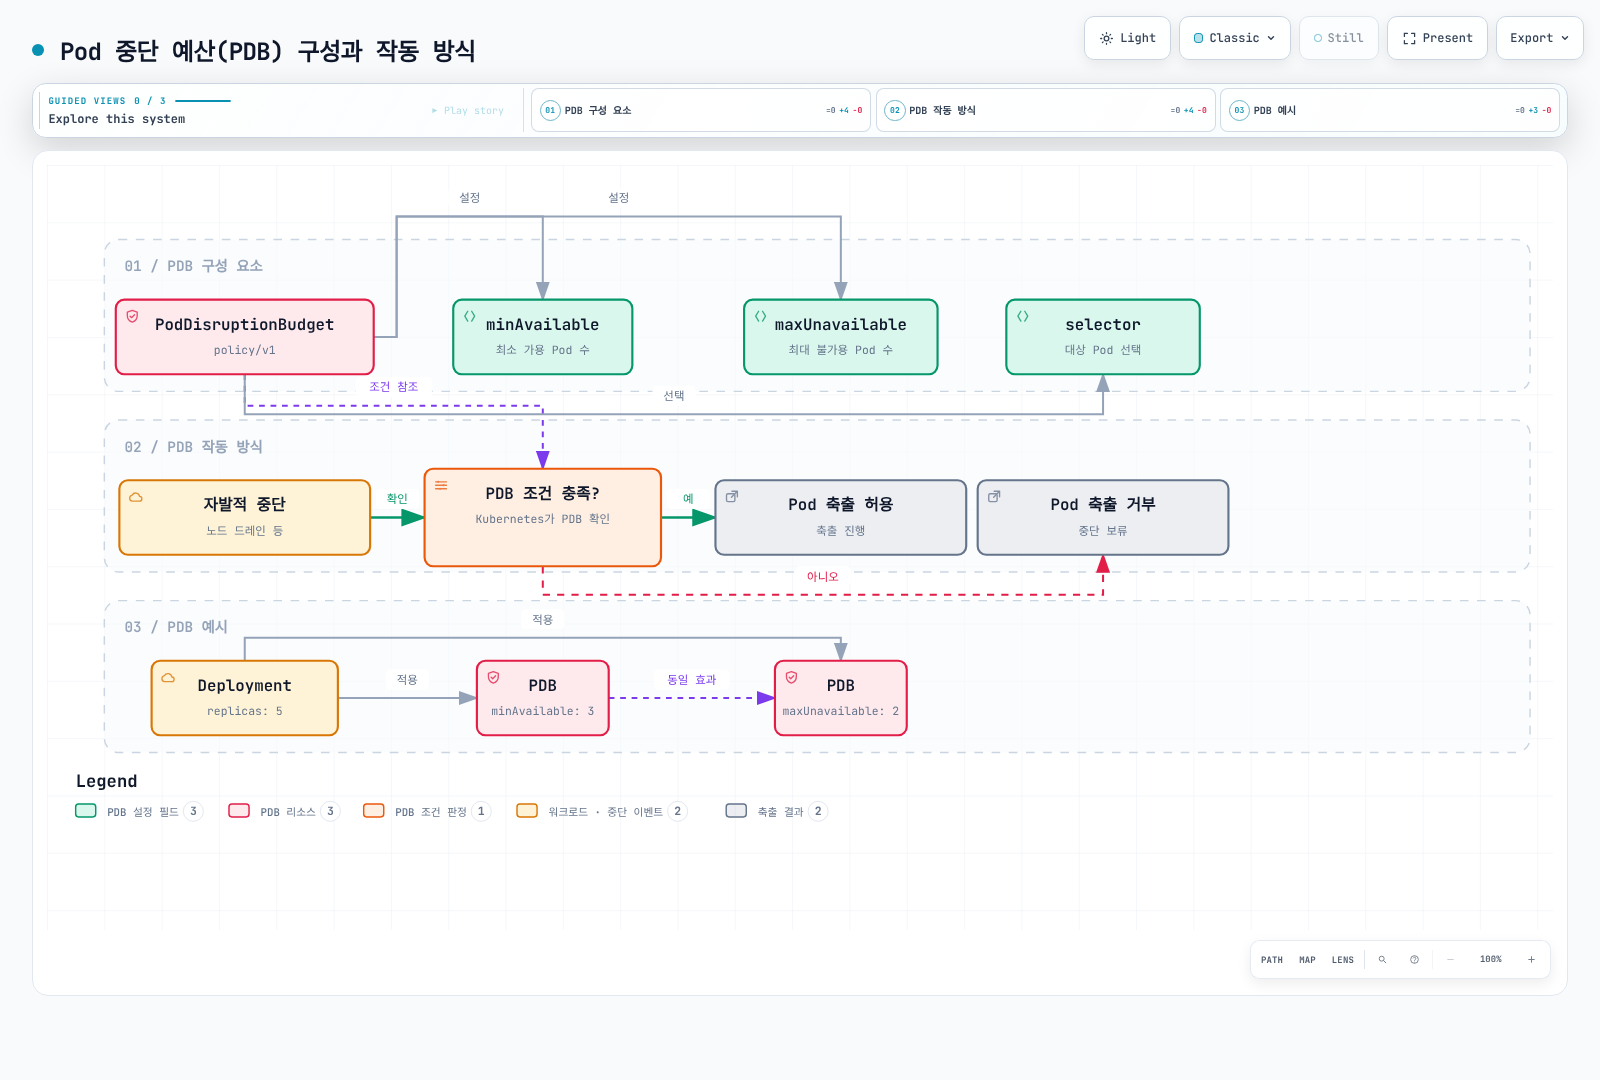1600x1080 pixels.
Task: Zoom in with the plus button
Action: [1531, 959]
